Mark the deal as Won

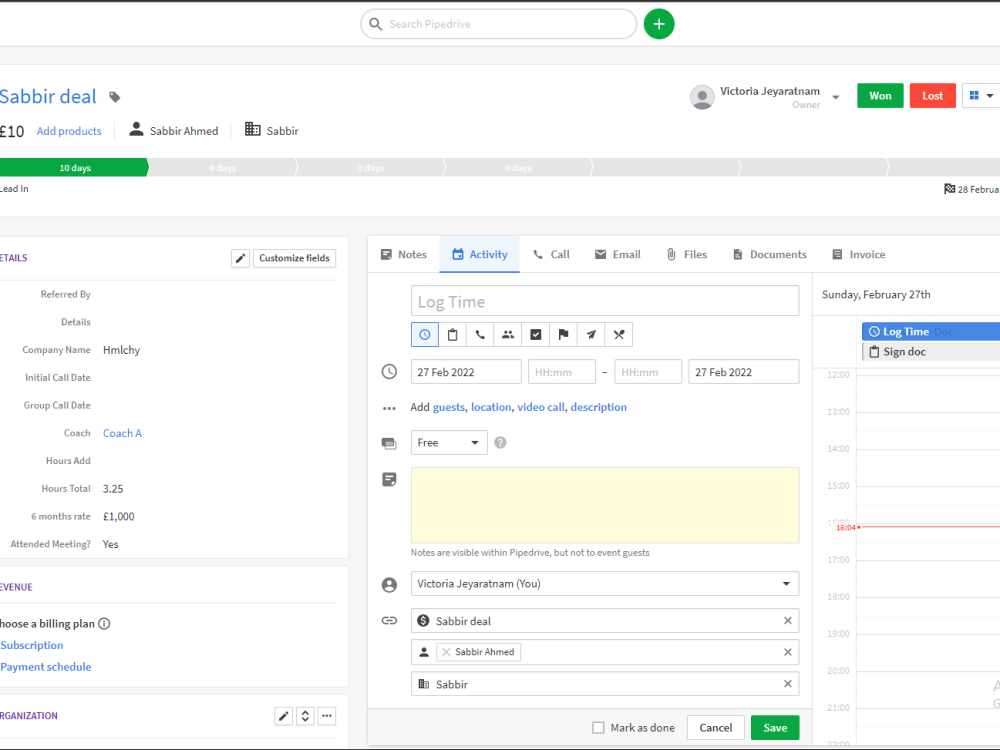pos(880,96)
